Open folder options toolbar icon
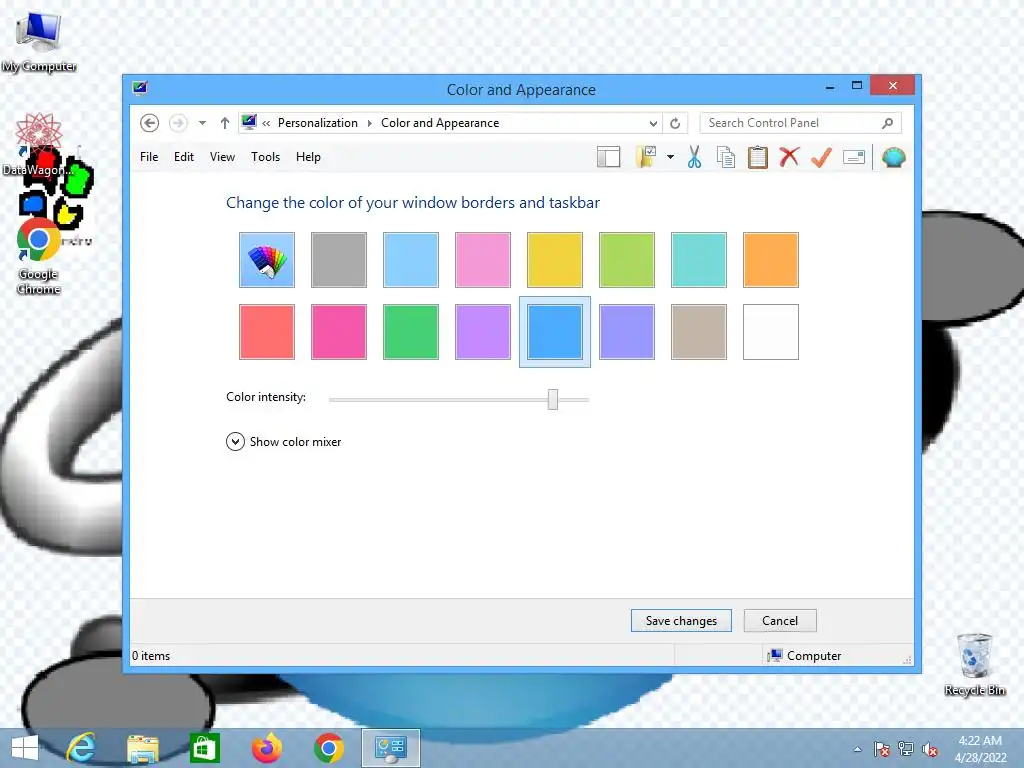 [646, 157]
